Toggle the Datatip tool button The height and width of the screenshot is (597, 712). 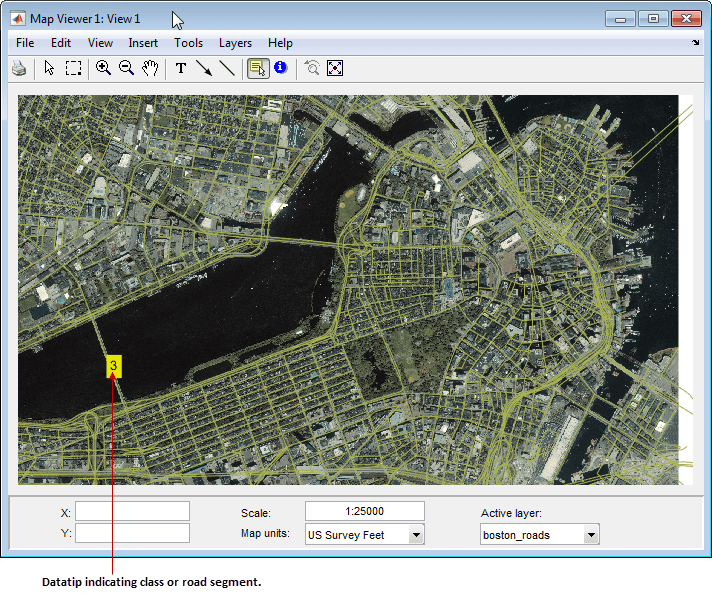pos(257,68)
